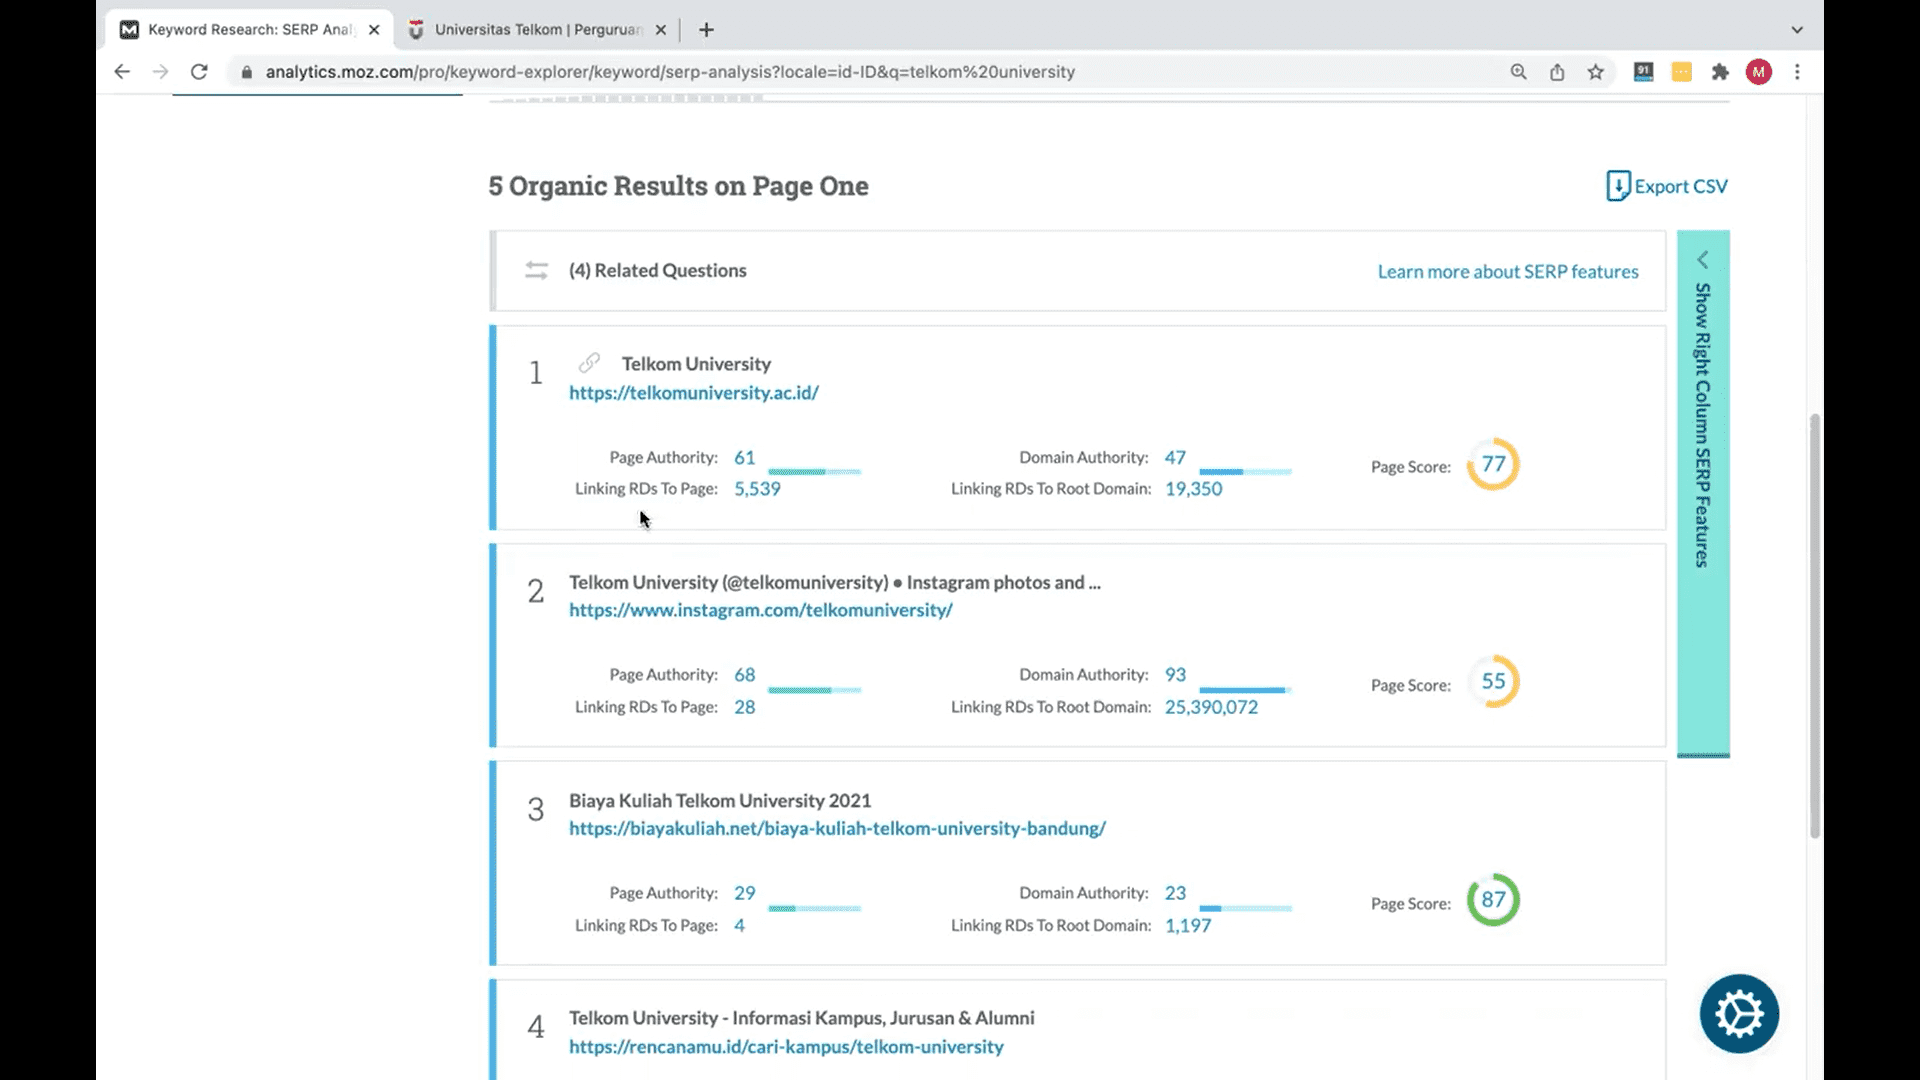Click title Telkom University - Informasi Kampus
The image size is (1920, 1080).
click(802, 1018)
